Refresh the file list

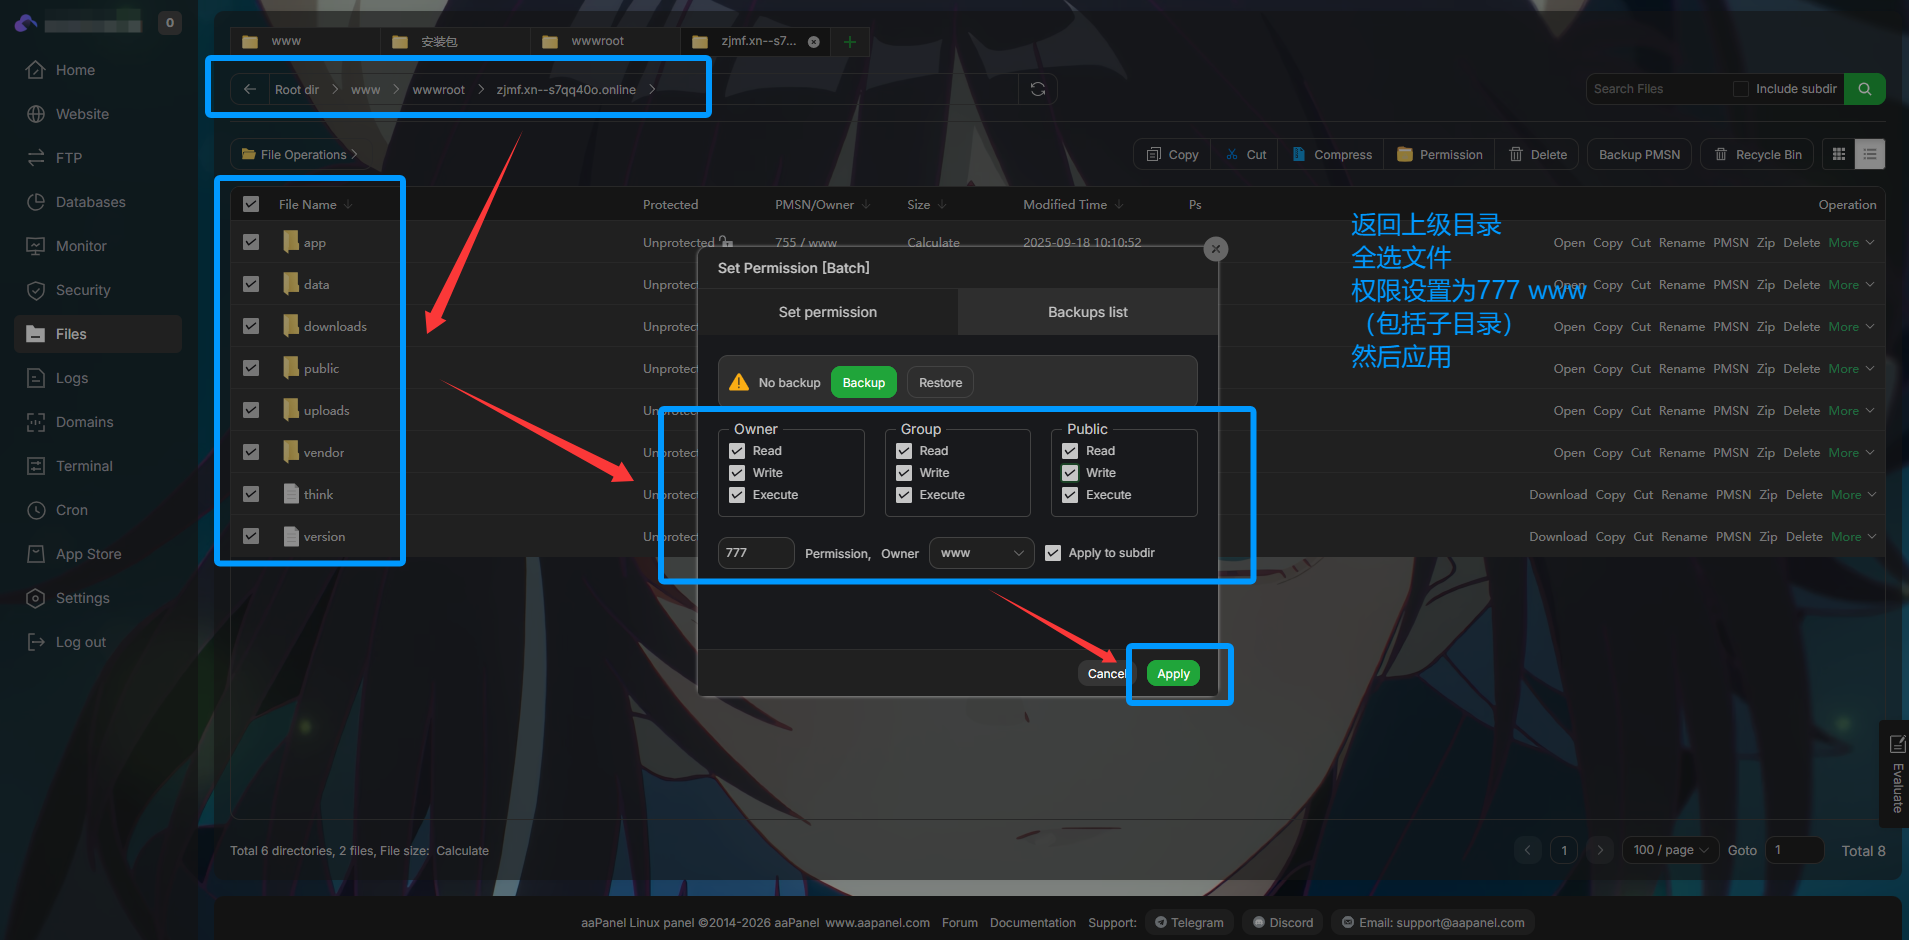click(1038, 89)
